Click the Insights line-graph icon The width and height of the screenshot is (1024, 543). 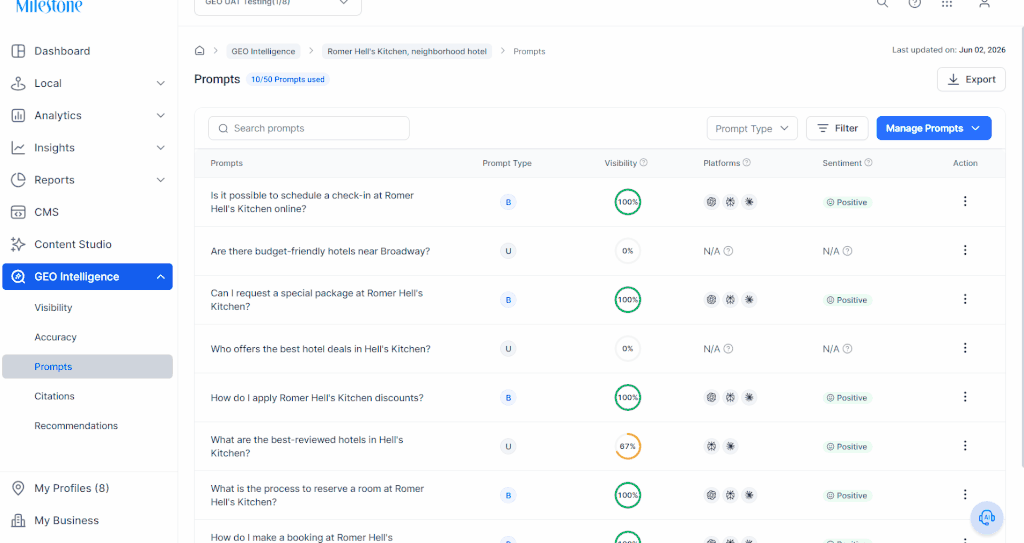click(x=18, y=148)
